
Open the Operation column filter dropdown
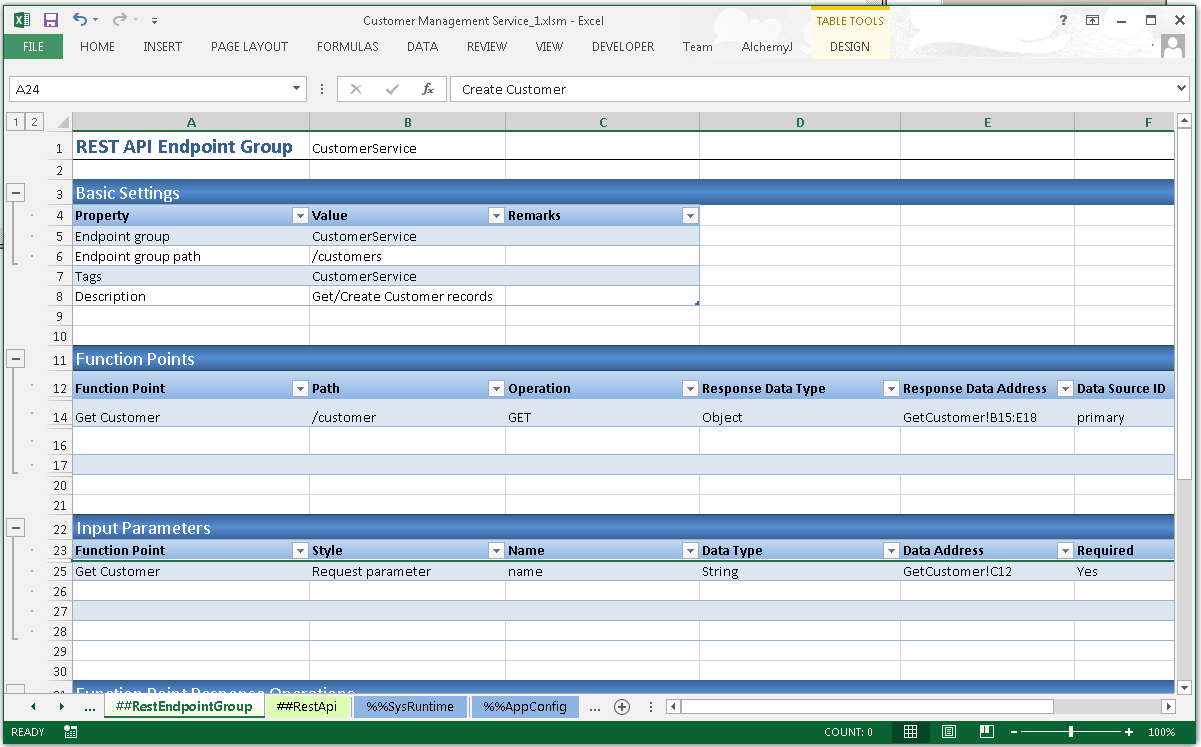[x=689, y=389]
